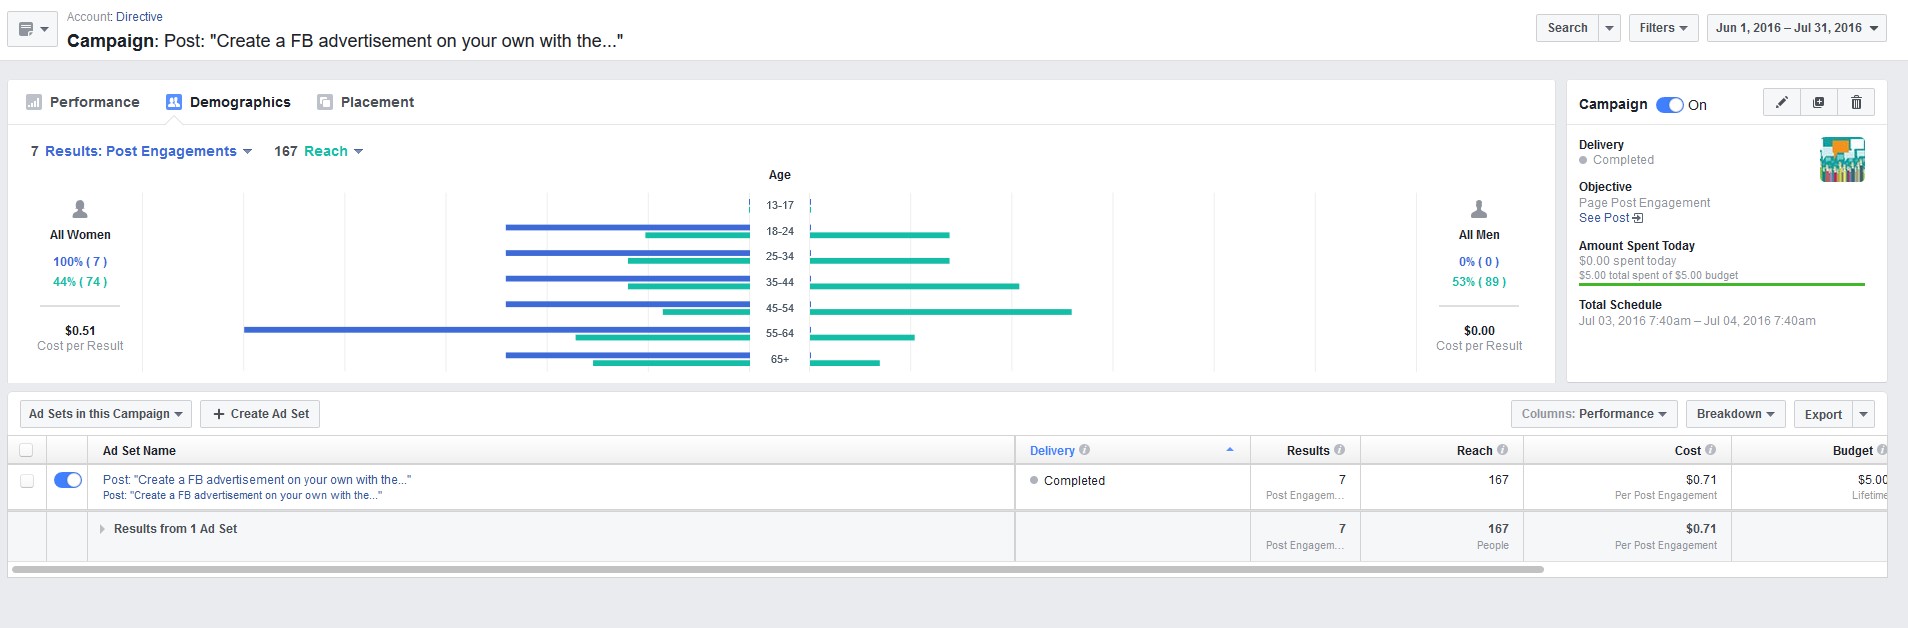1908x628 pixels.
Task: Open the Search dropdown arrow
Action: coord(1610,28)
